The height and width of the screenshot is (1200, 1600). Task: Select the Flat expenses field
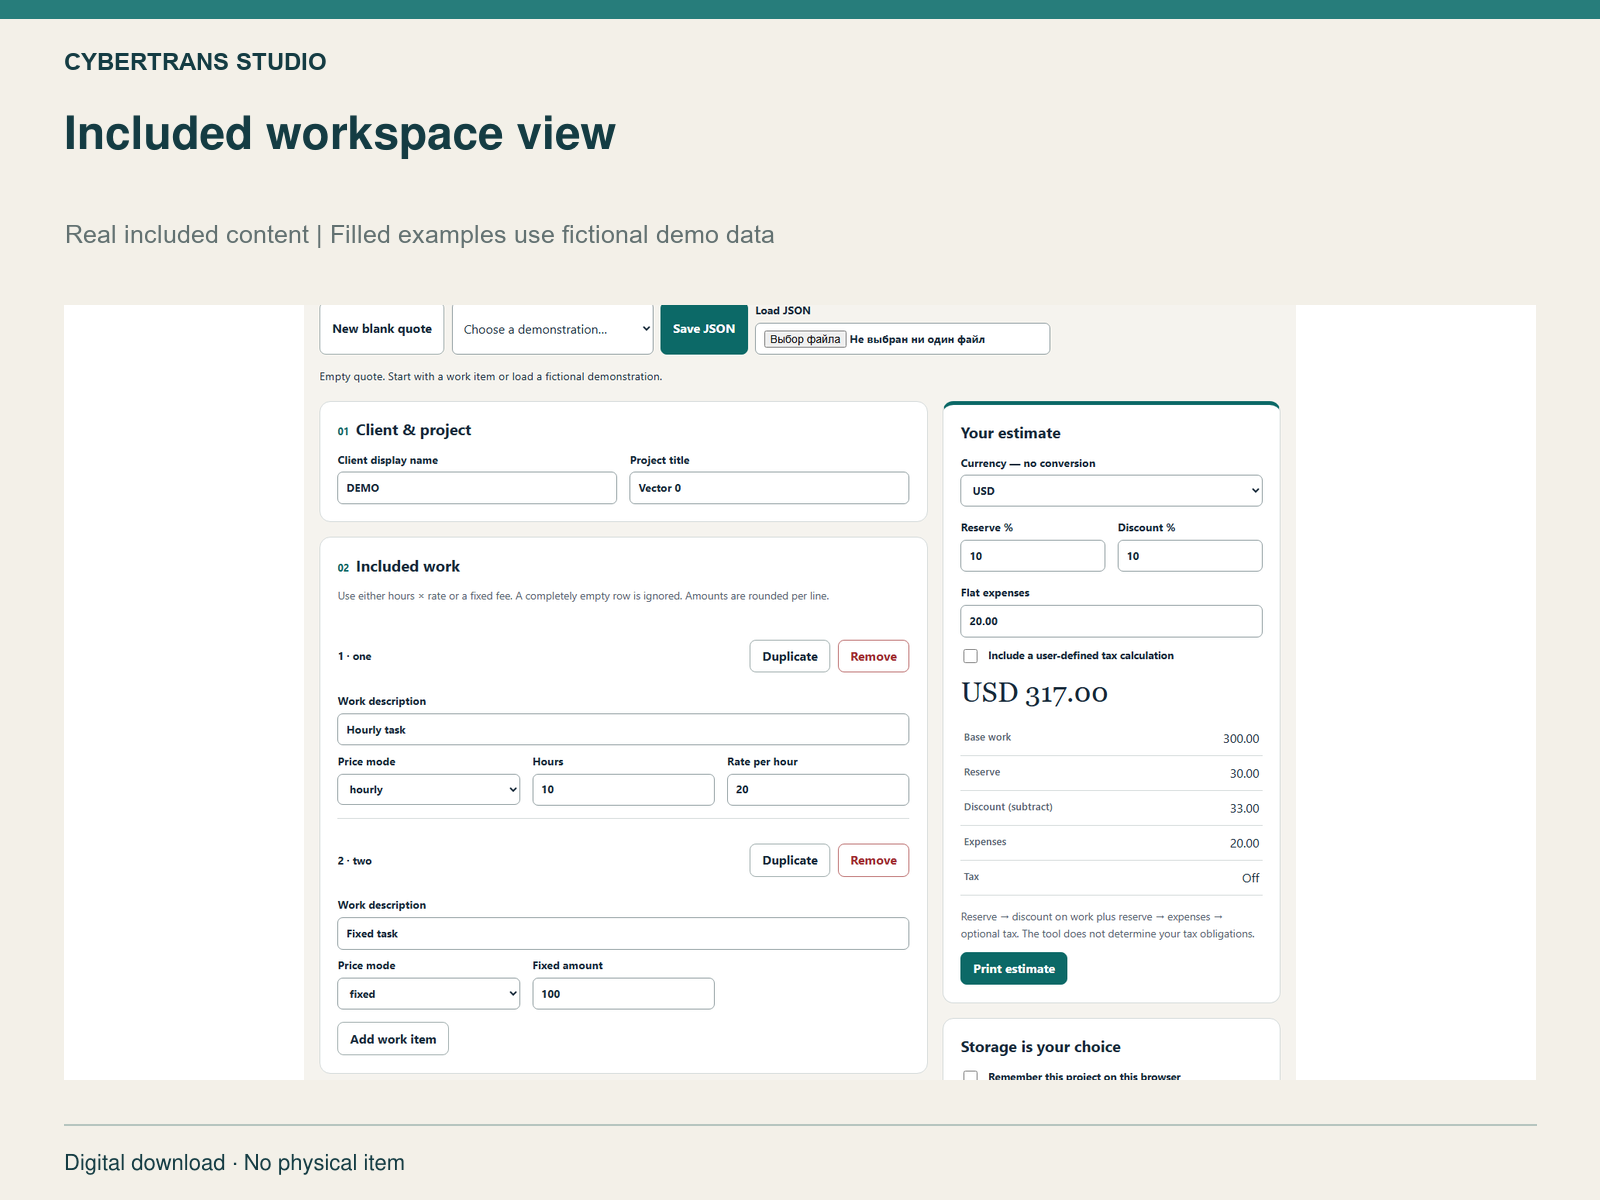1111,621
